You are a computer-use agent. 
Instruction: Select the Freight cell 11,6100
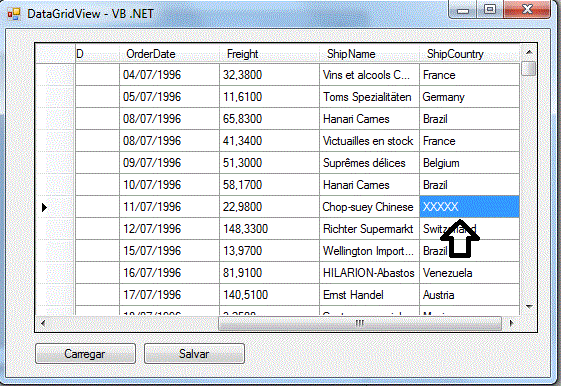[x=269, y=97]
